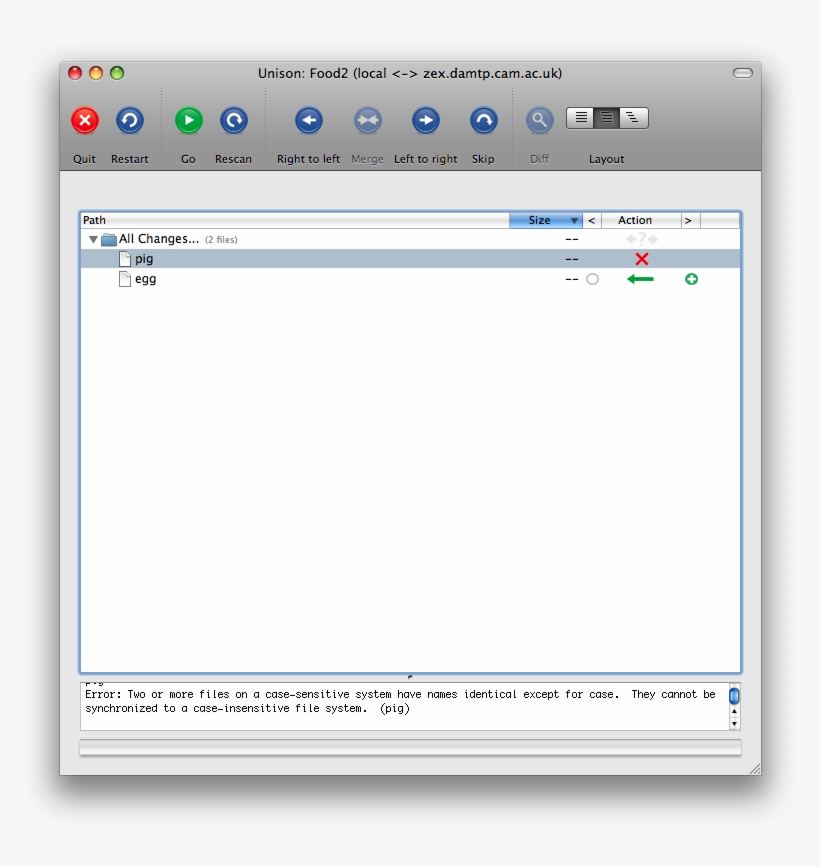The height and width of the screenshot is (866, 820).
Task: Click the egg file entry
Action: tap(145, 279)
